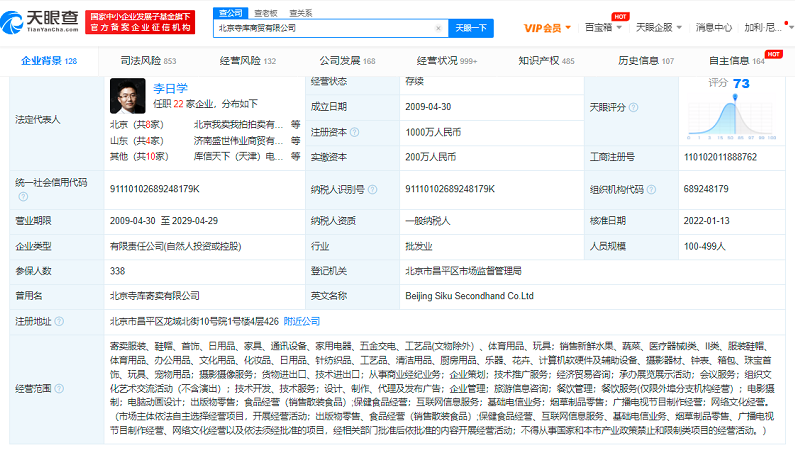Image resolution: width=795 pixels, height=449 pixels.
Task: Open 消息中心 notifications
Action: click(714, 27)
